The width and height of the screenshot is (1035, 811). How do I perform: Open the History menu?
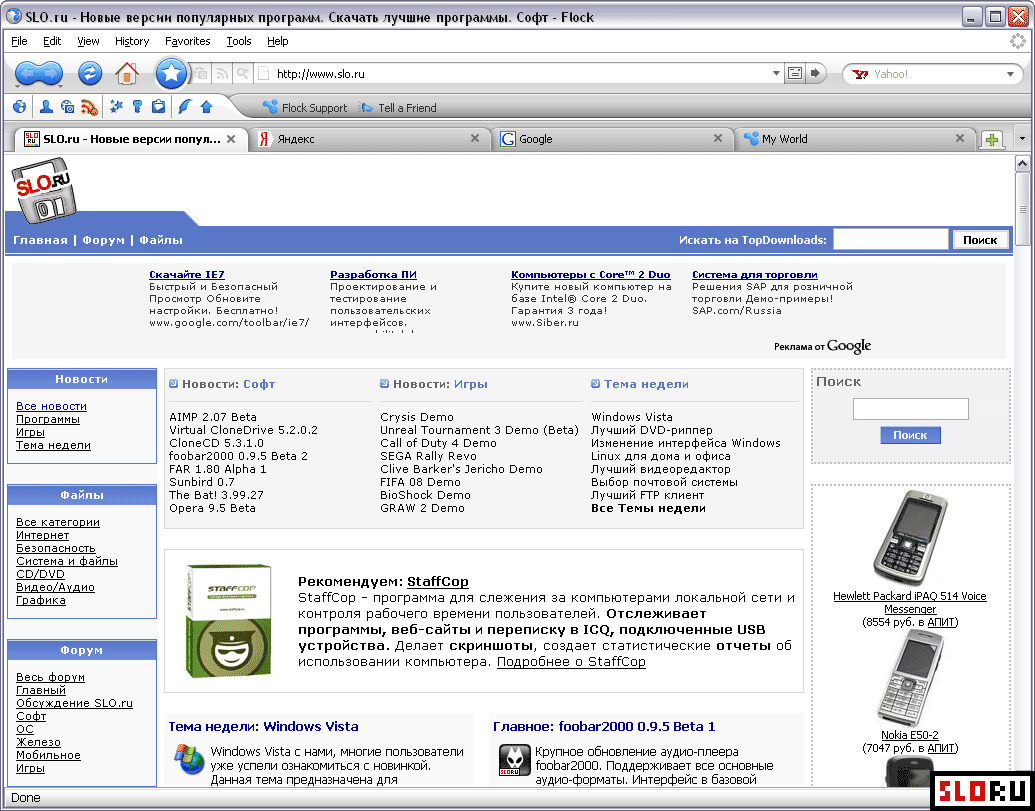pos(132,41)
